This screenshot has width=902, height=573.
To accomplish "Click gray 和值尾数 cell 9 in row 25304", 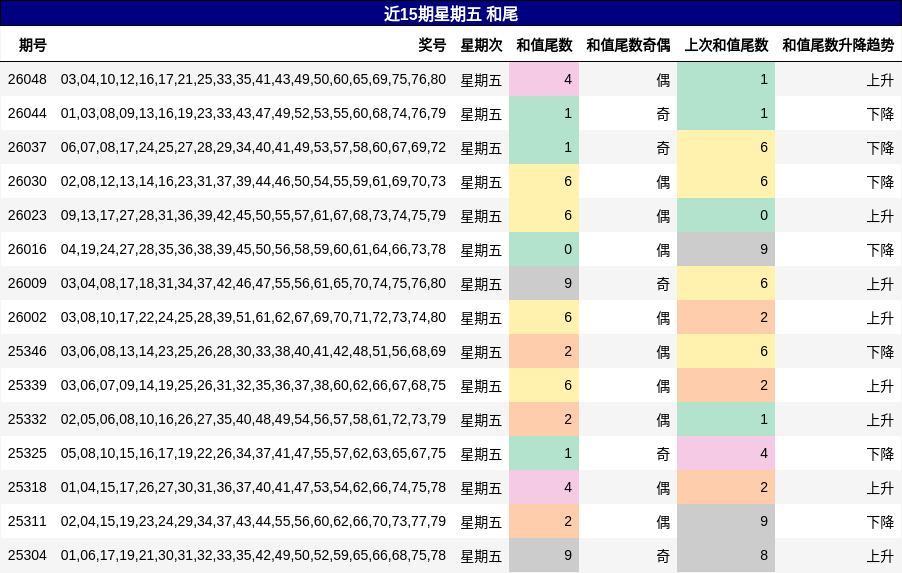I will point(544,555).
